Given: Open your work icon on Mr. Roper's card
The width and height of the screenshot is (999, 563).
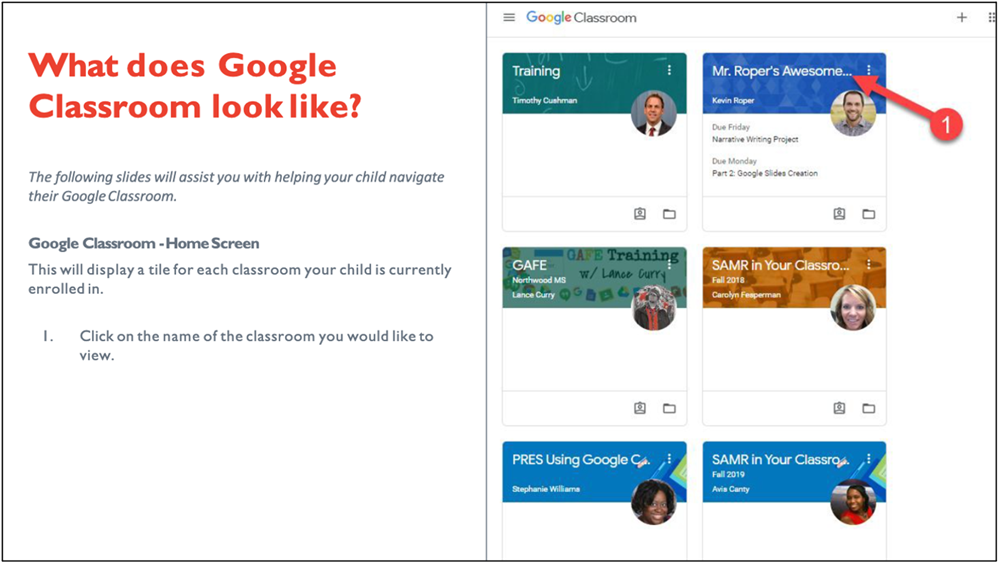Looking at the screenshot, I should click(839, 214).
